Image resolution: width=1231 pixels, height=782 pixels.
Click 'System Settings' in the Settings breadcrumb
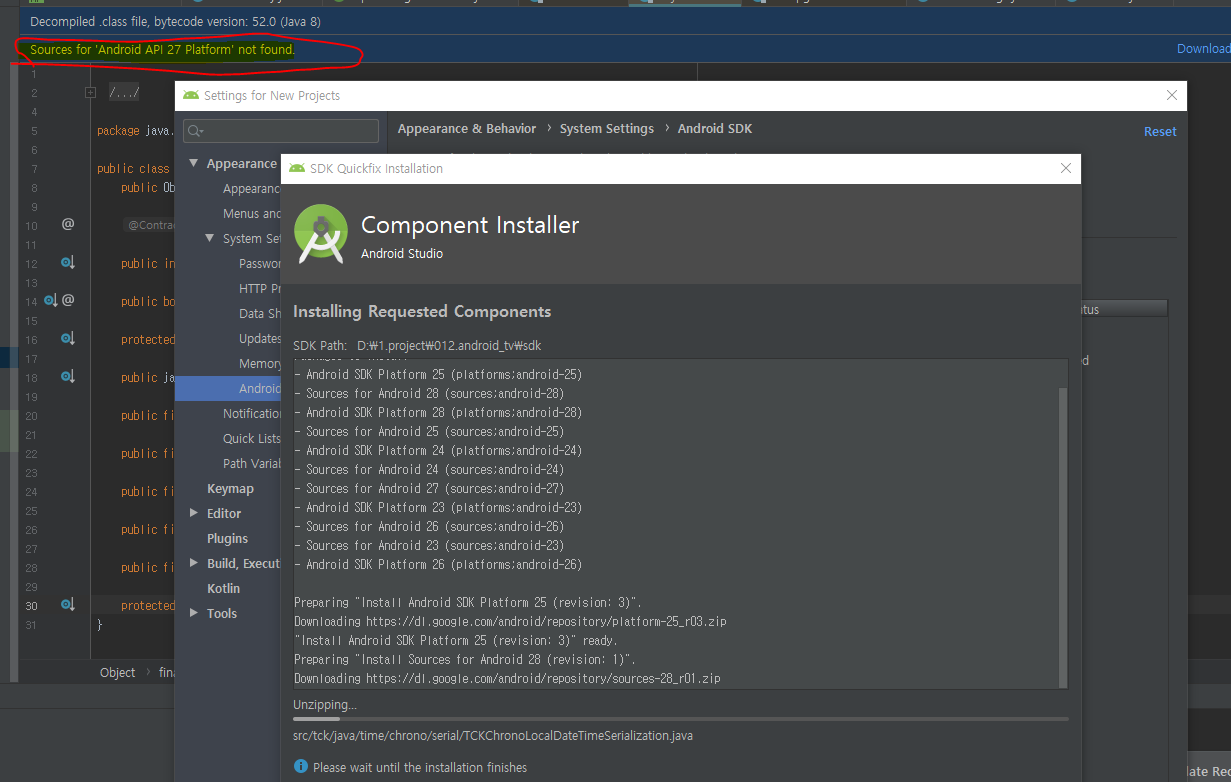(607, 129)
